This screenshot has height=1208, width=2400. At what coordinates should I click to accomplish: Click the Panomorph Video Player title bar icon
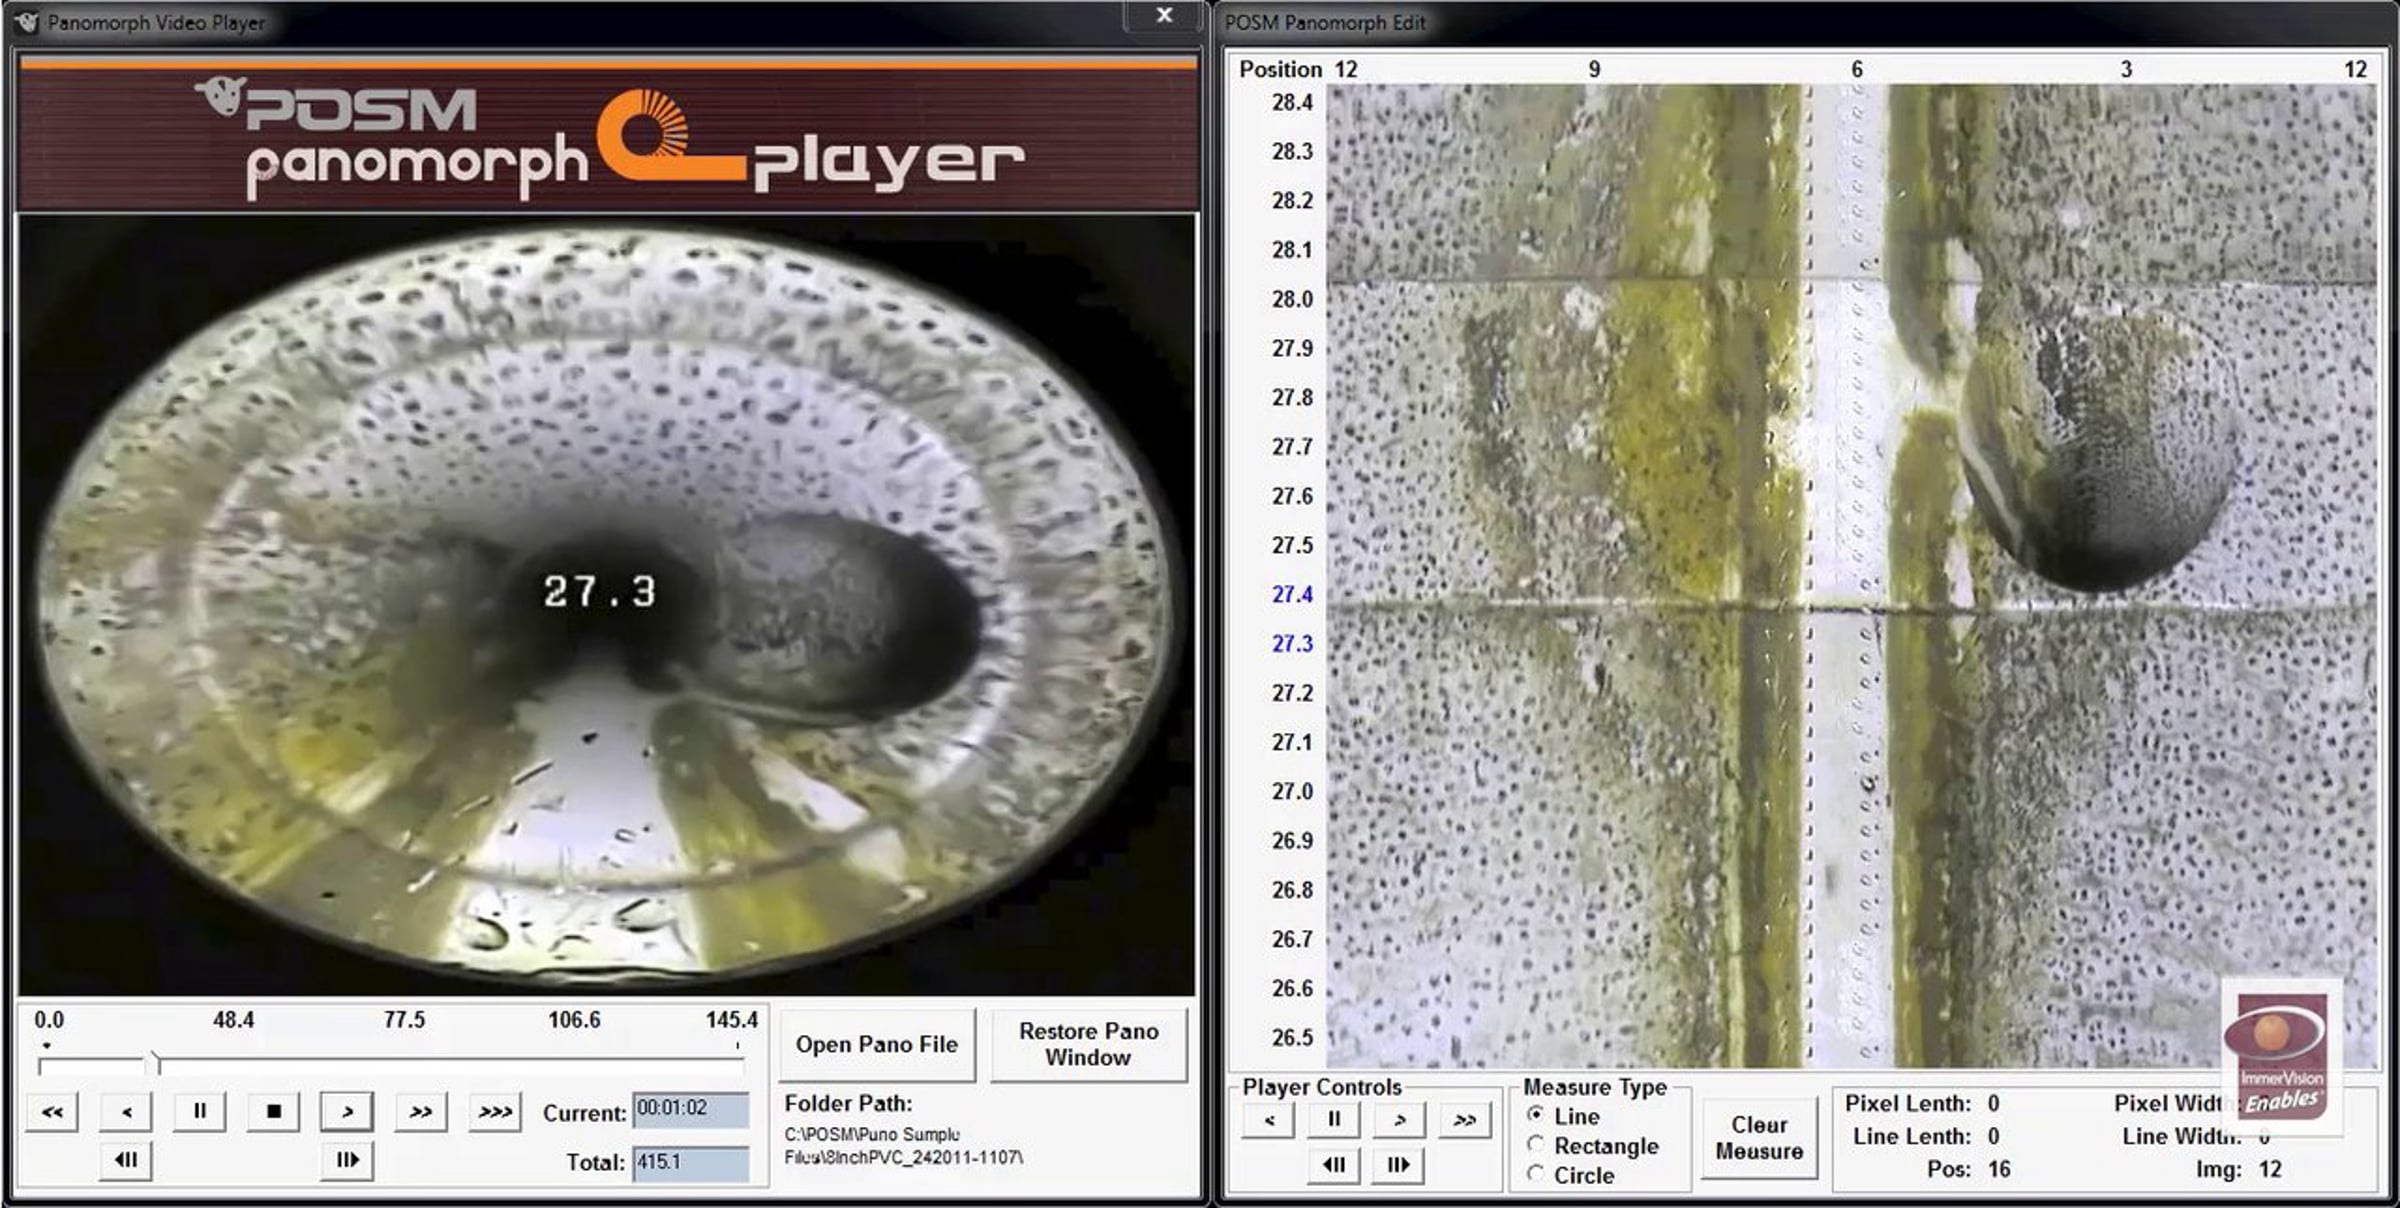point(27,22)
